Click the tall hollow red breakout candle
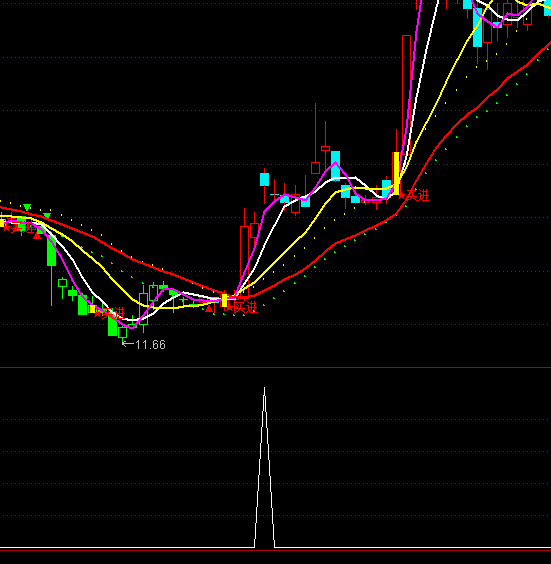This screenshot has width=551, height=564. (x=406, y=95)
